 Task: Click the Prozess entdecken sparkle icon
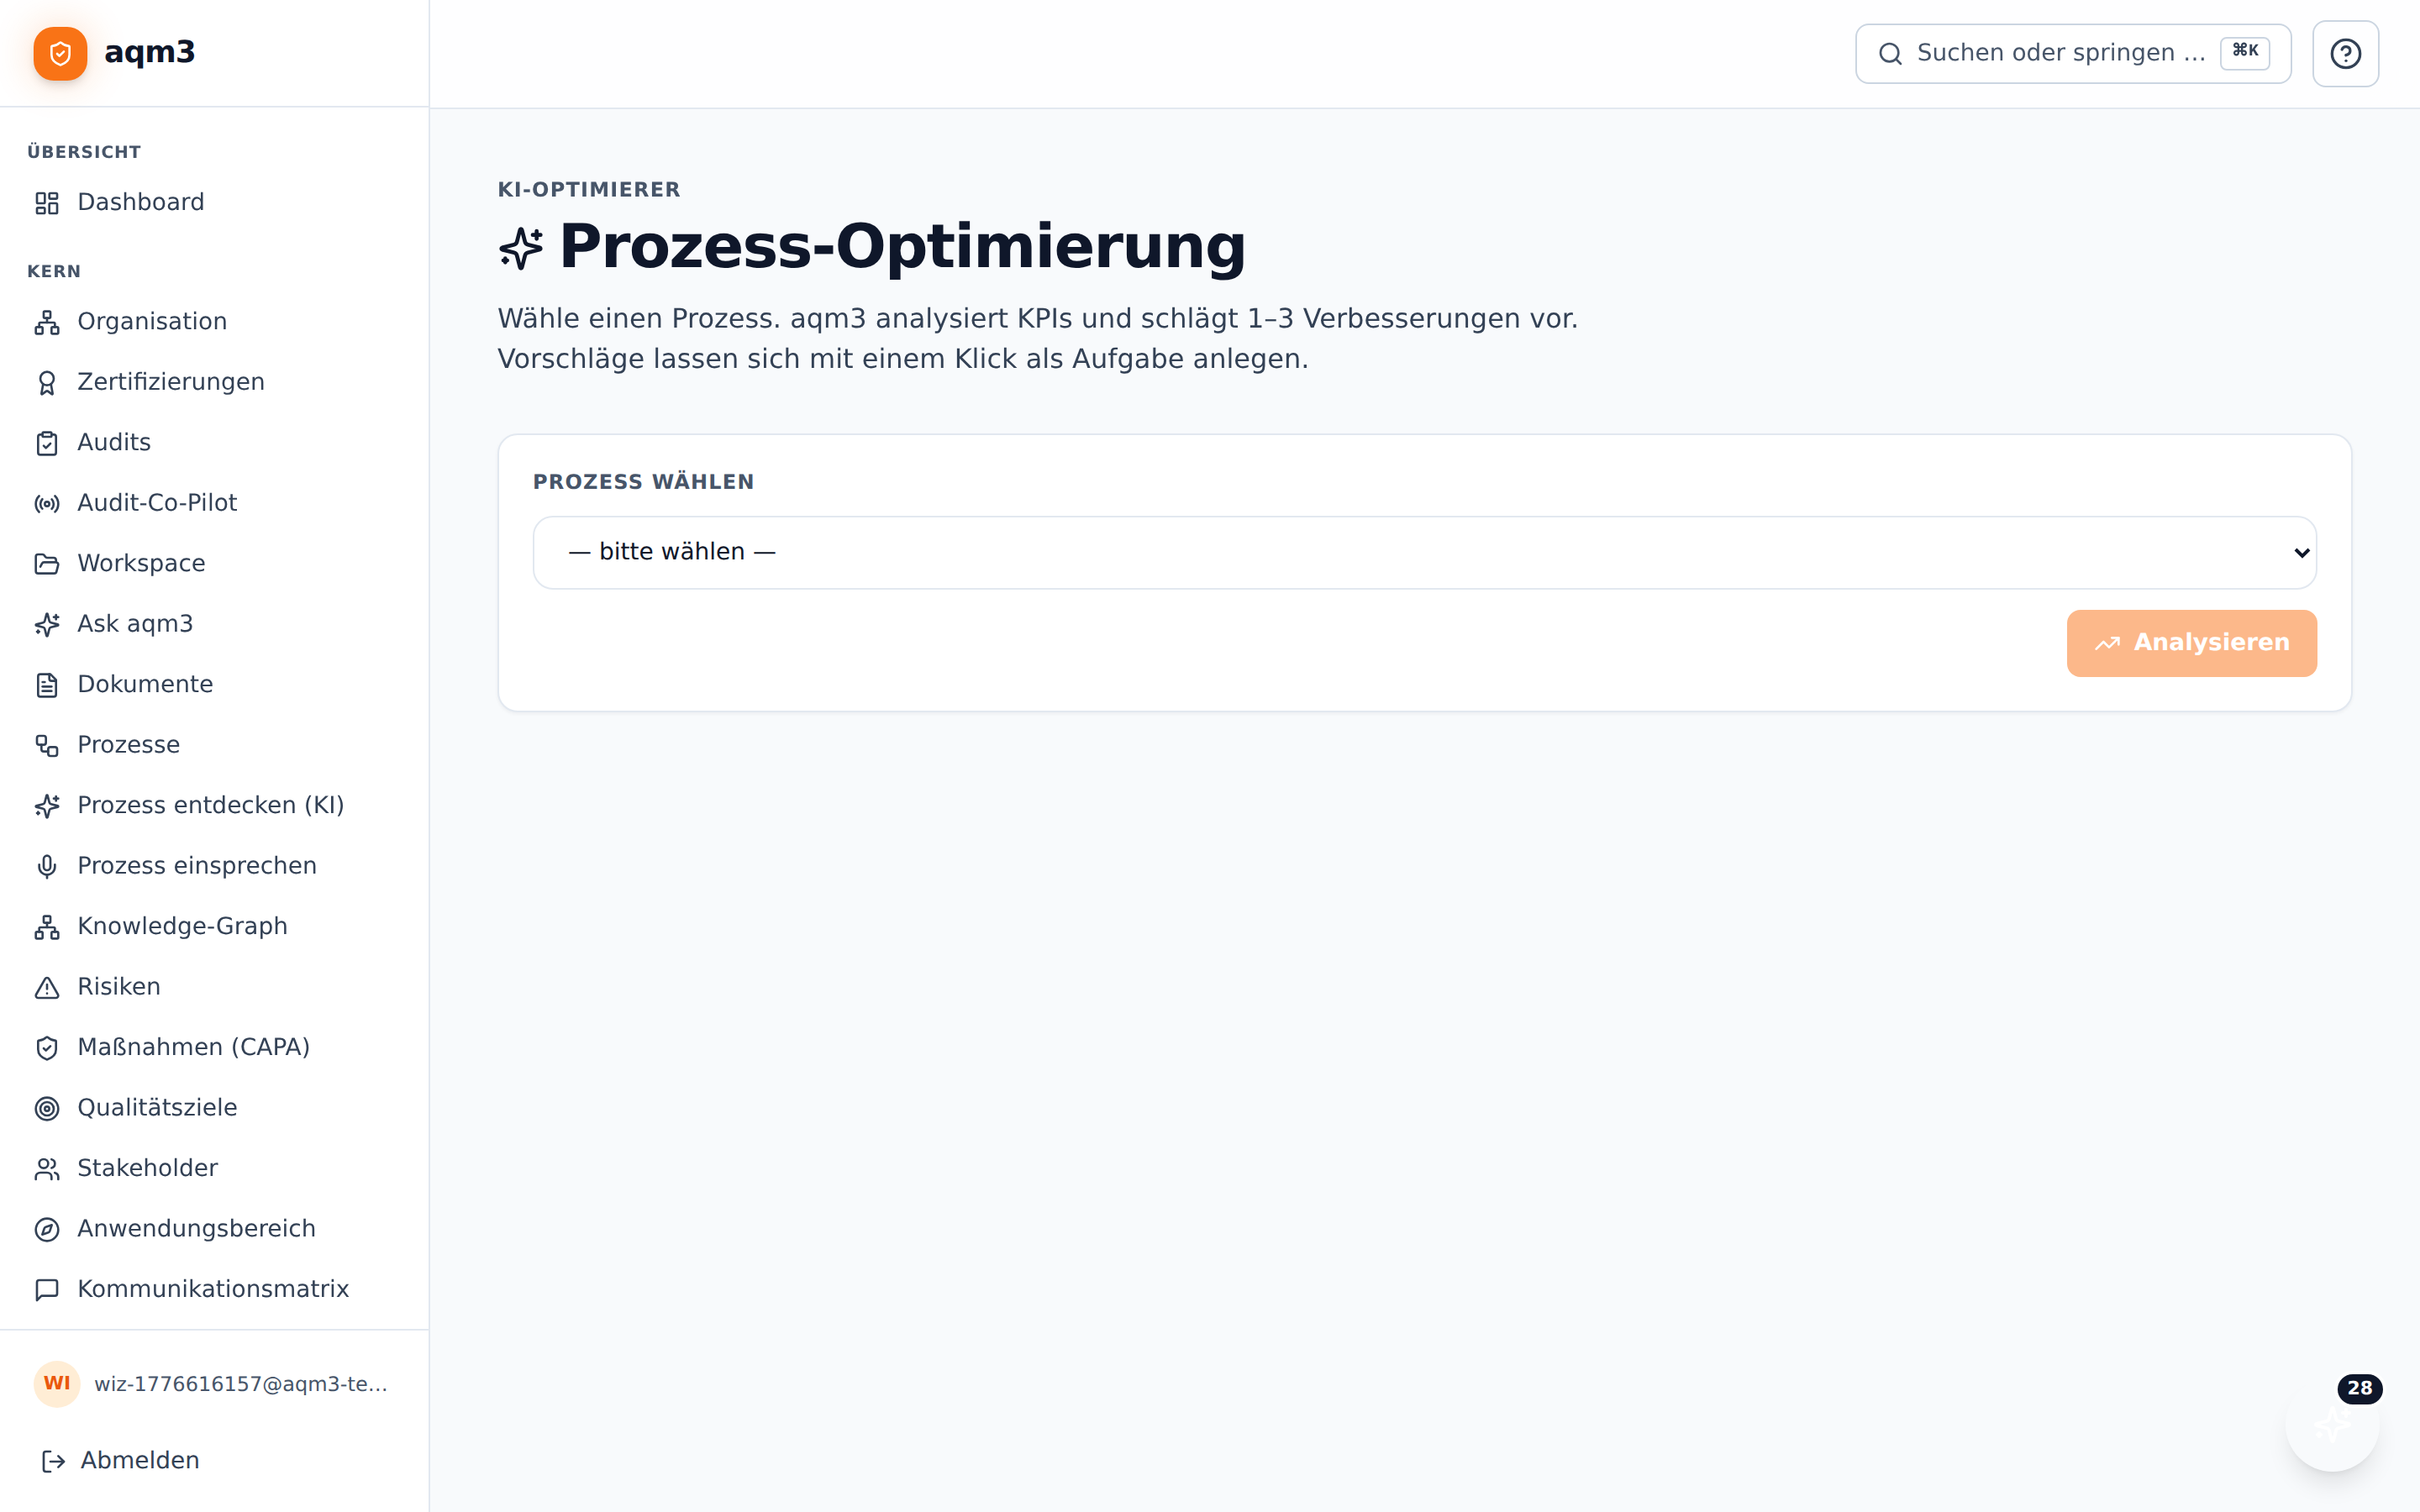click(47, 806)
